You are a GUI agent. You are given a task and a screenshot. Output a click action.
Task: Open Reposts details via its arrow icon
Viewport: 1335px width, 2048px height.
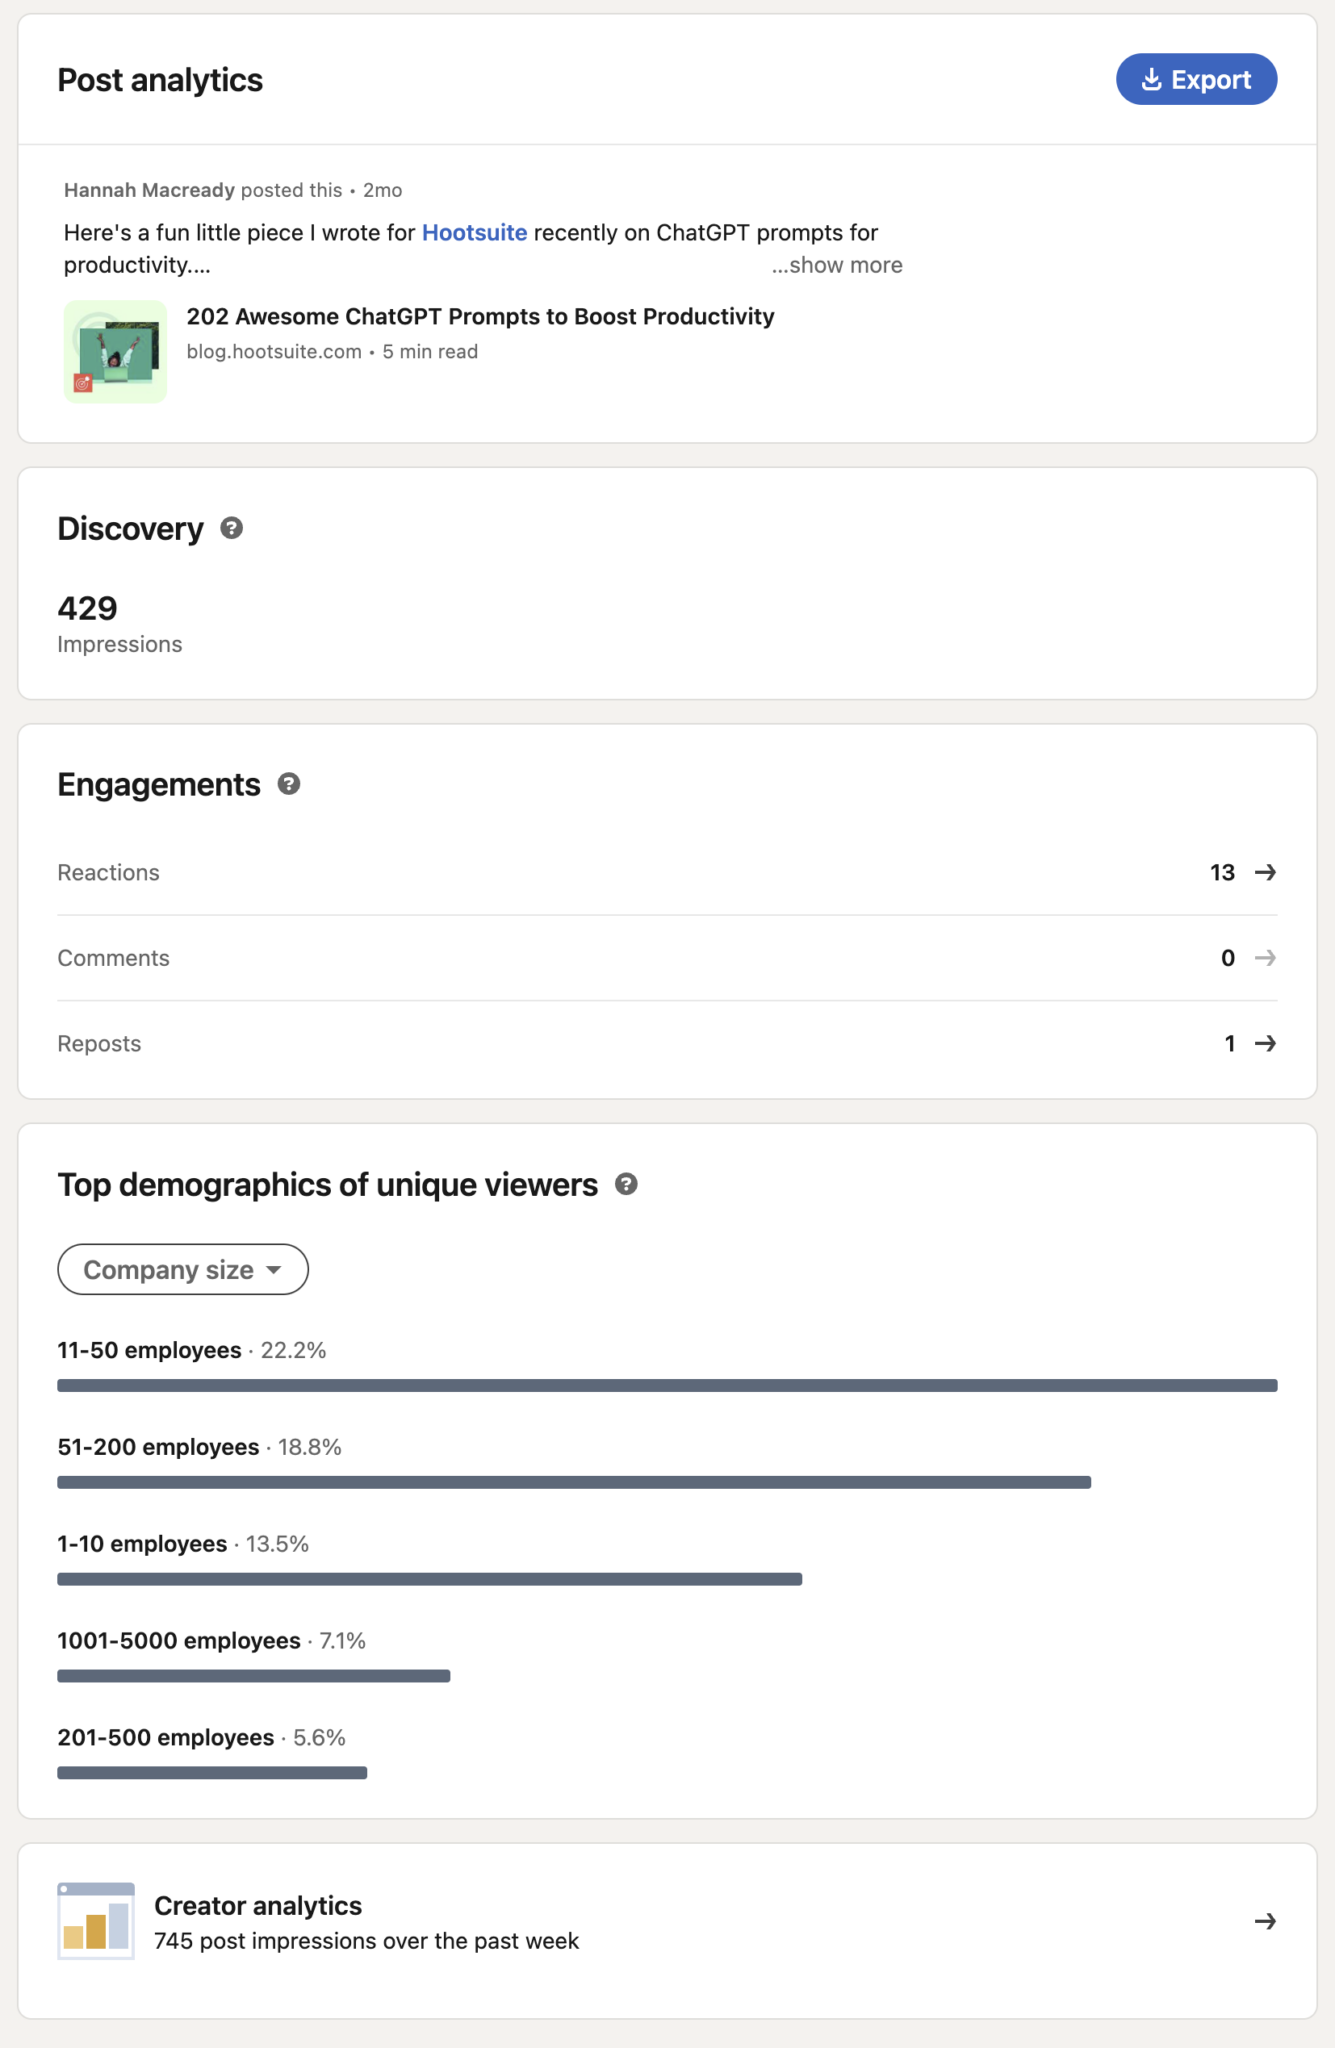(x=1266, y=1043)
